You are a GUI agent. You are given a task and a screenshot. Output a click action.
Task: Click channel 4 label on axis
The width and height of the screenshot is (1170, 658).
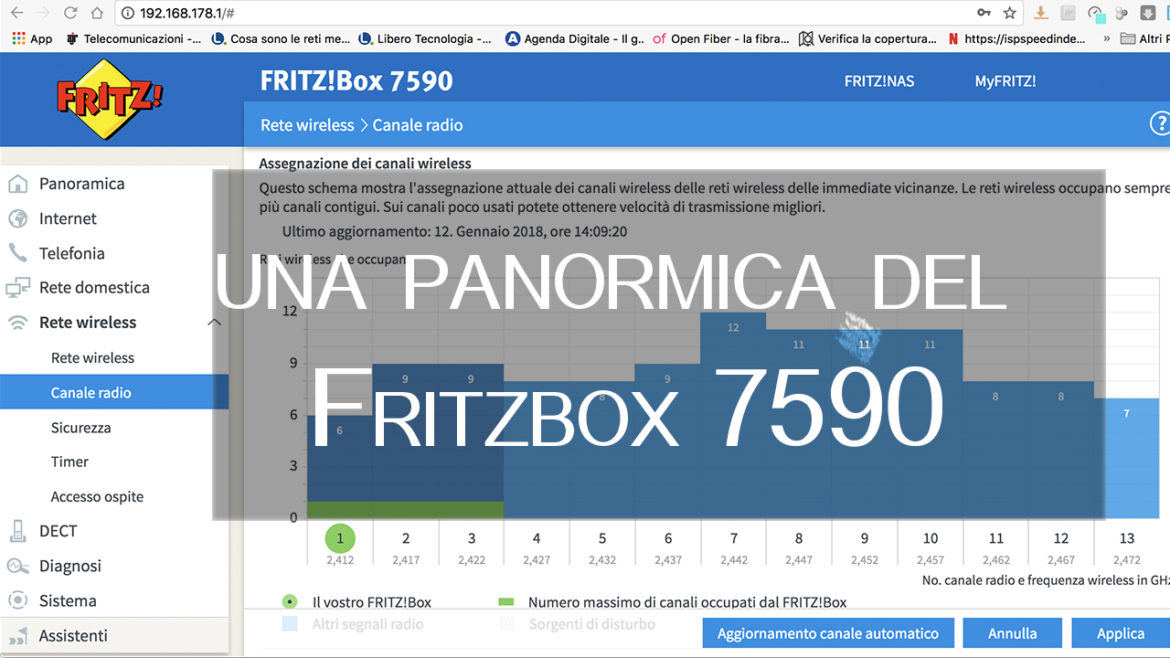tap(536, 538)
